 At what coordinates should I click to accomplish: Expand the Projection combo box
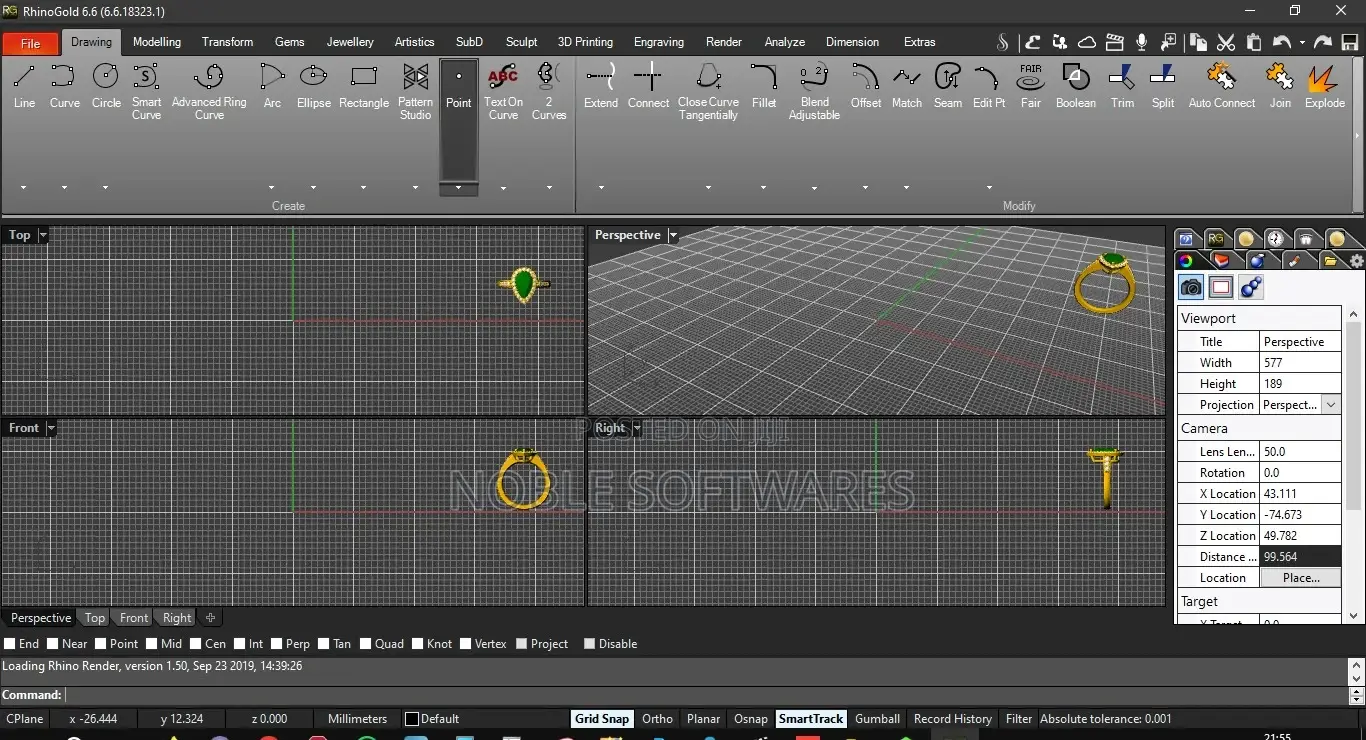pos(1330,405)
